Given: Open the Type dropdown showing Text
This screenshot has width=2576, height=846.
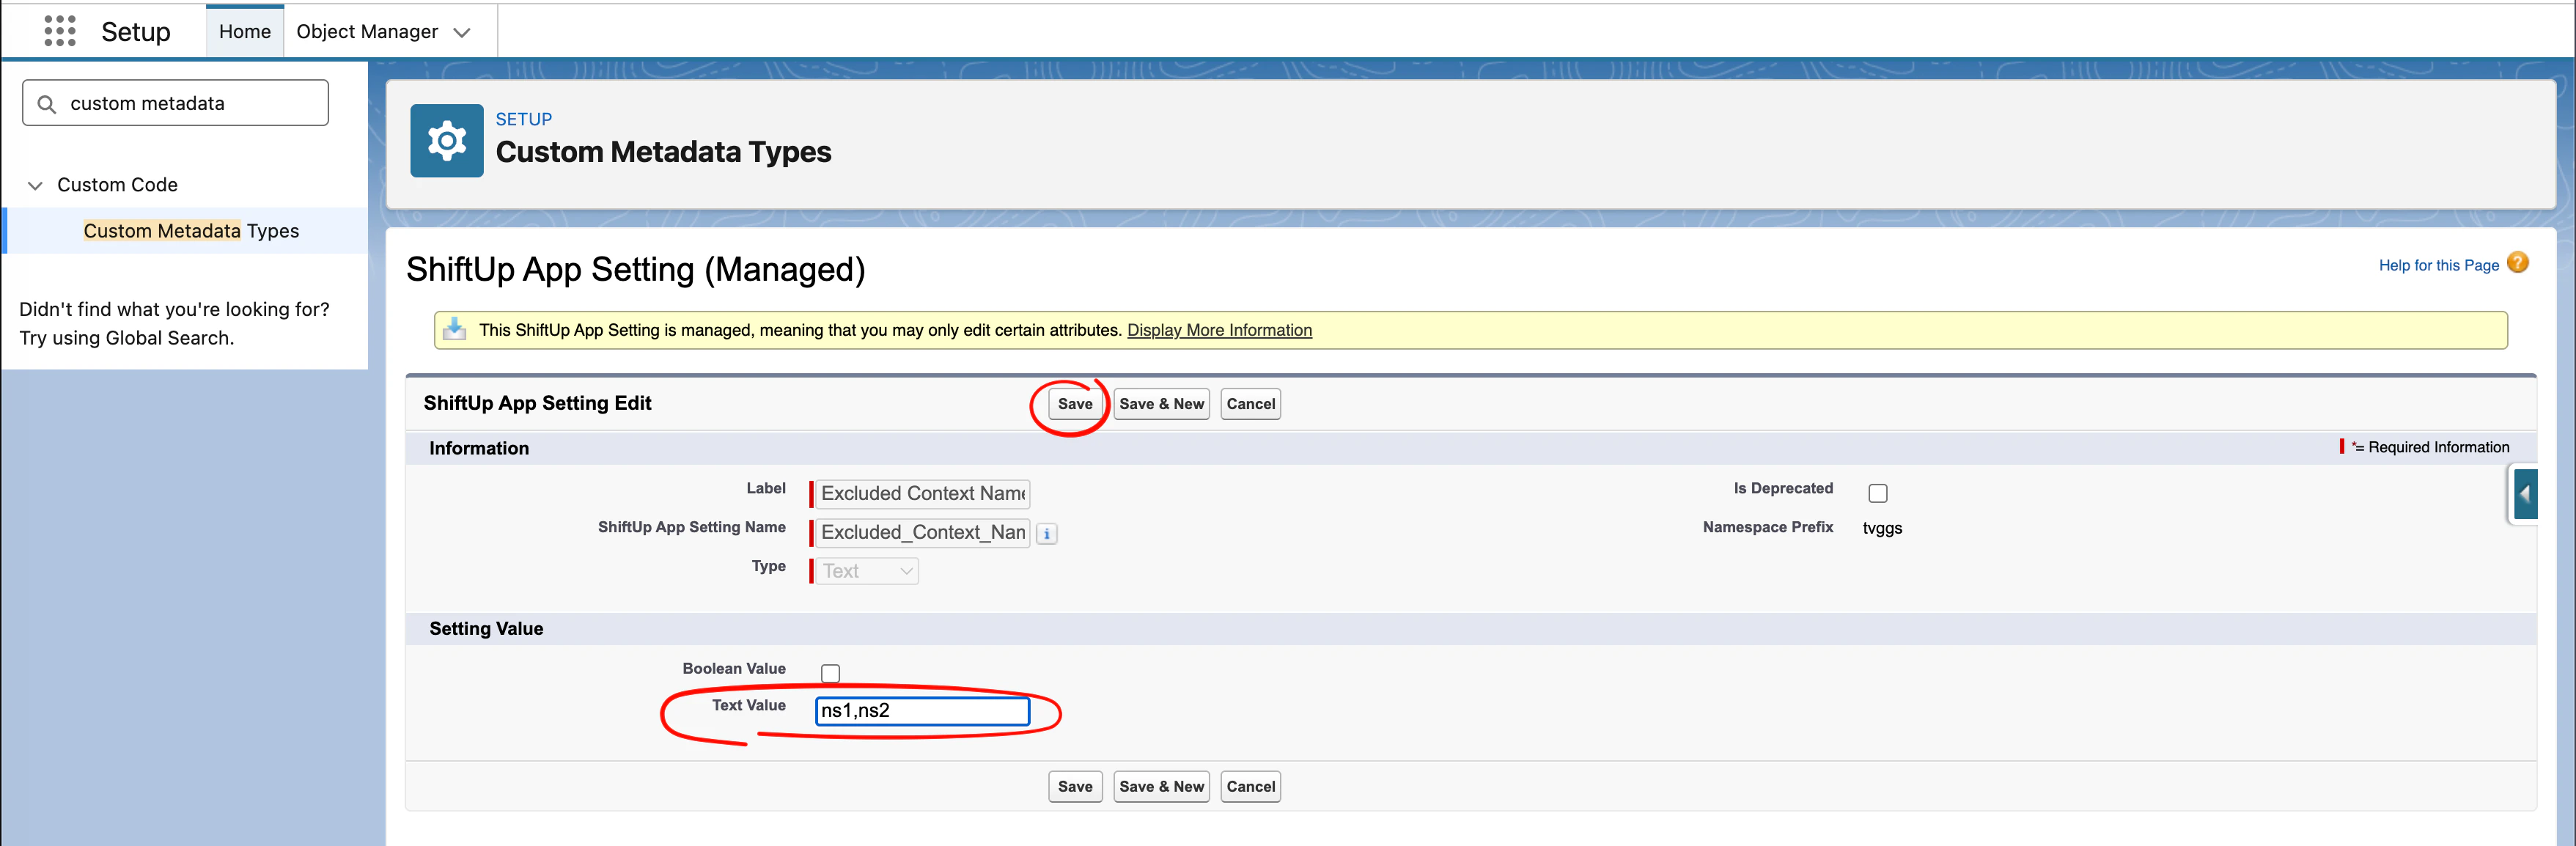Looking at the screenshot, I should point(866,571).
